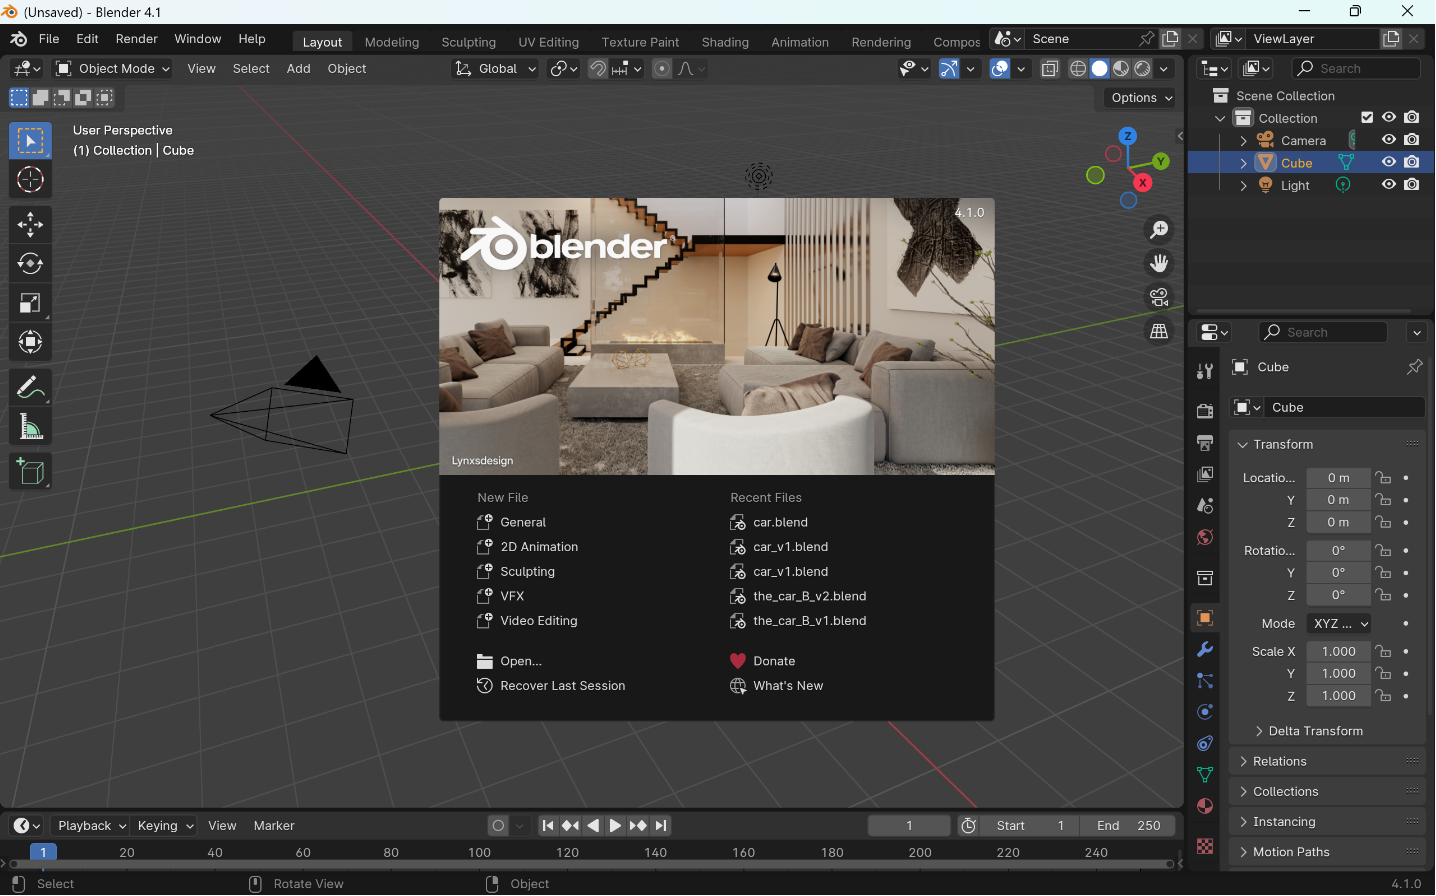Open the Tool properties tab

[1205, 371]
